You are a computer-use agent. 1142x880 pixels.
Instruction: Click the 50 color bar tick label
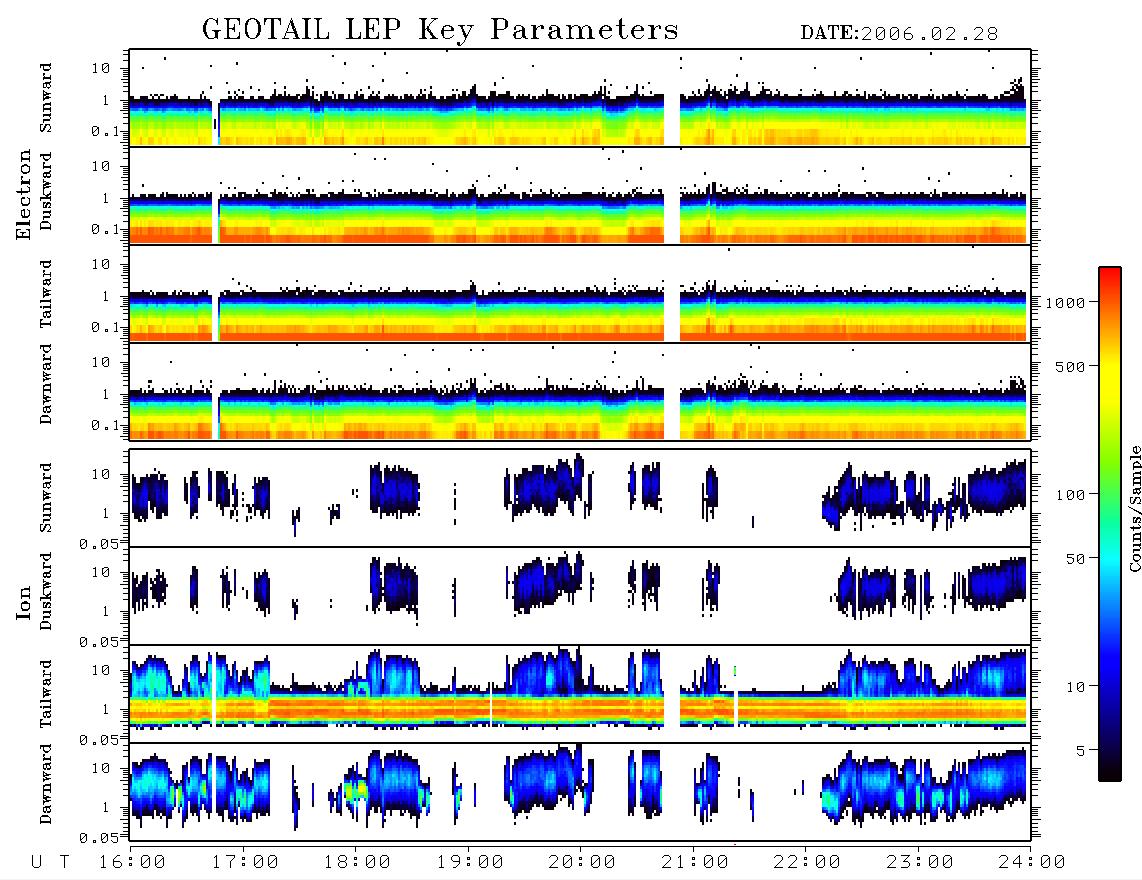point(1075,559)
